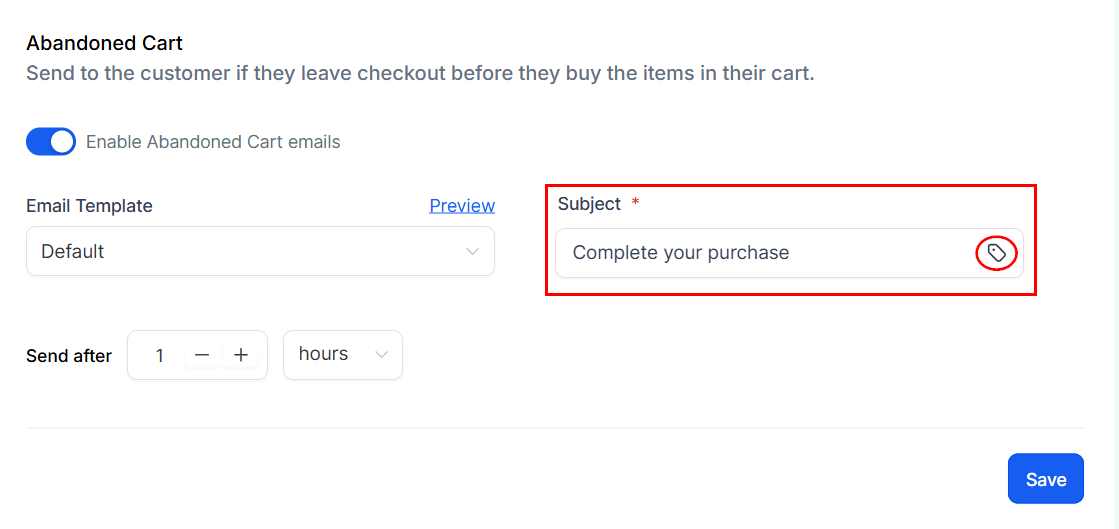Decrease Send after value with minus icon
Screen dimensions: 1119x529
pos(203,355)
